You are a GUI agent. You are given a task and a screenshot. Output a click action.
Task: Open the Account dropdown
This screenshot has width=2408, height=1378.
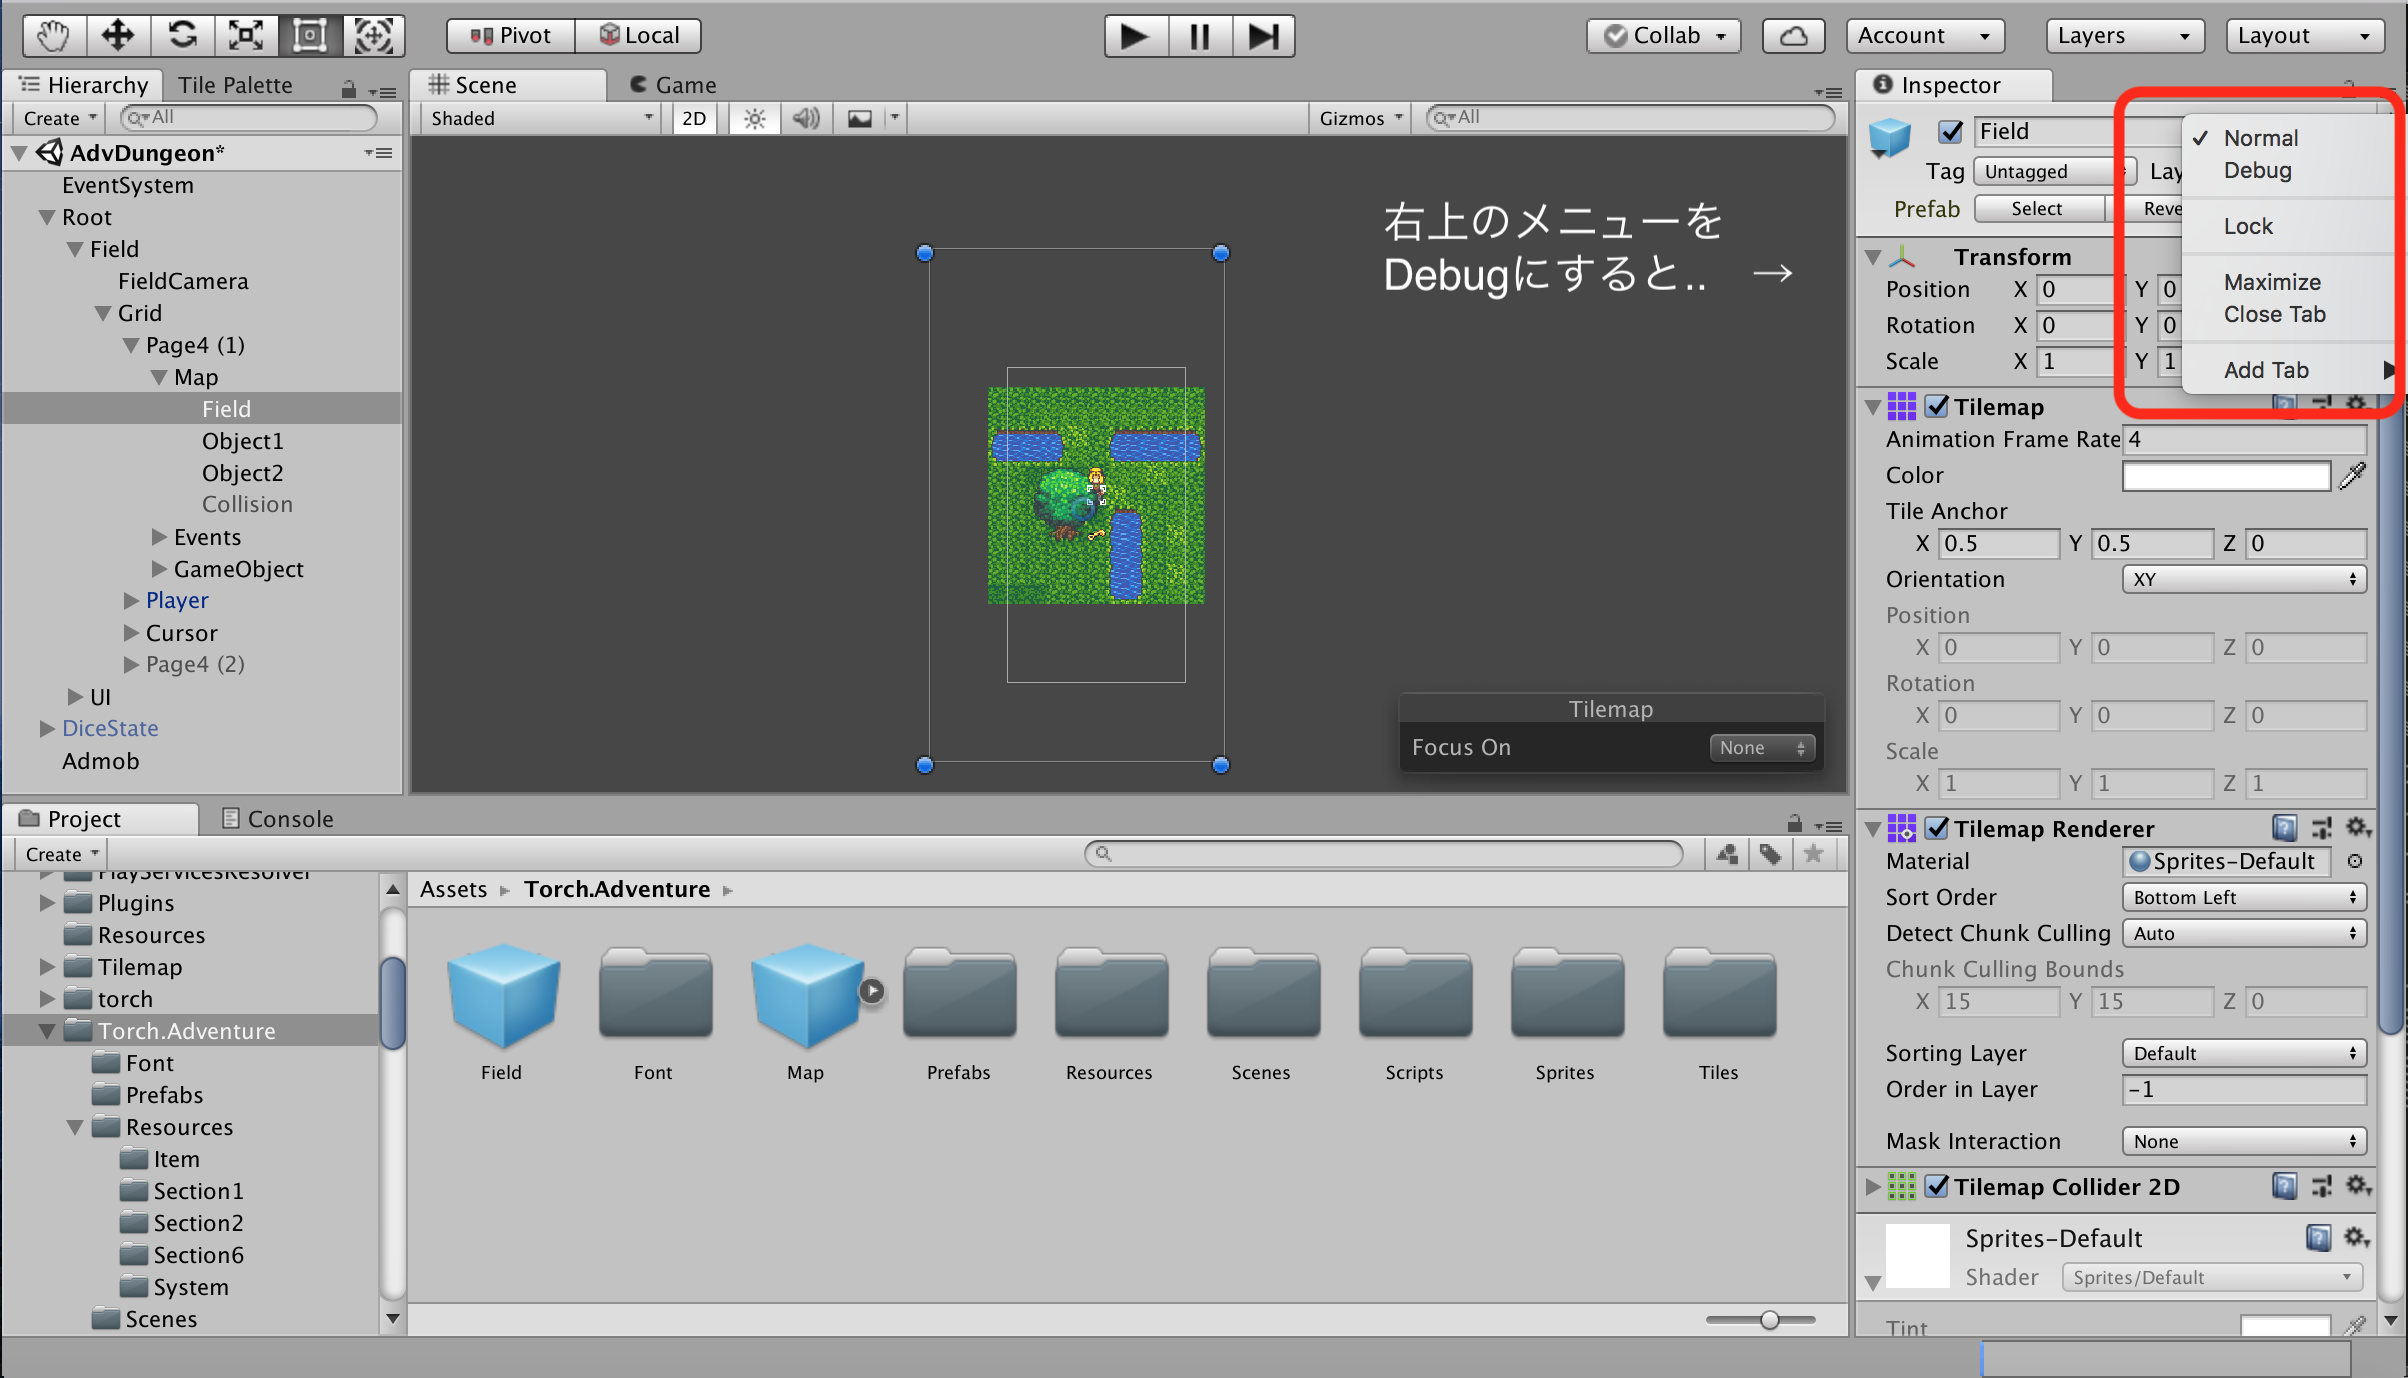click(1925, 36)
